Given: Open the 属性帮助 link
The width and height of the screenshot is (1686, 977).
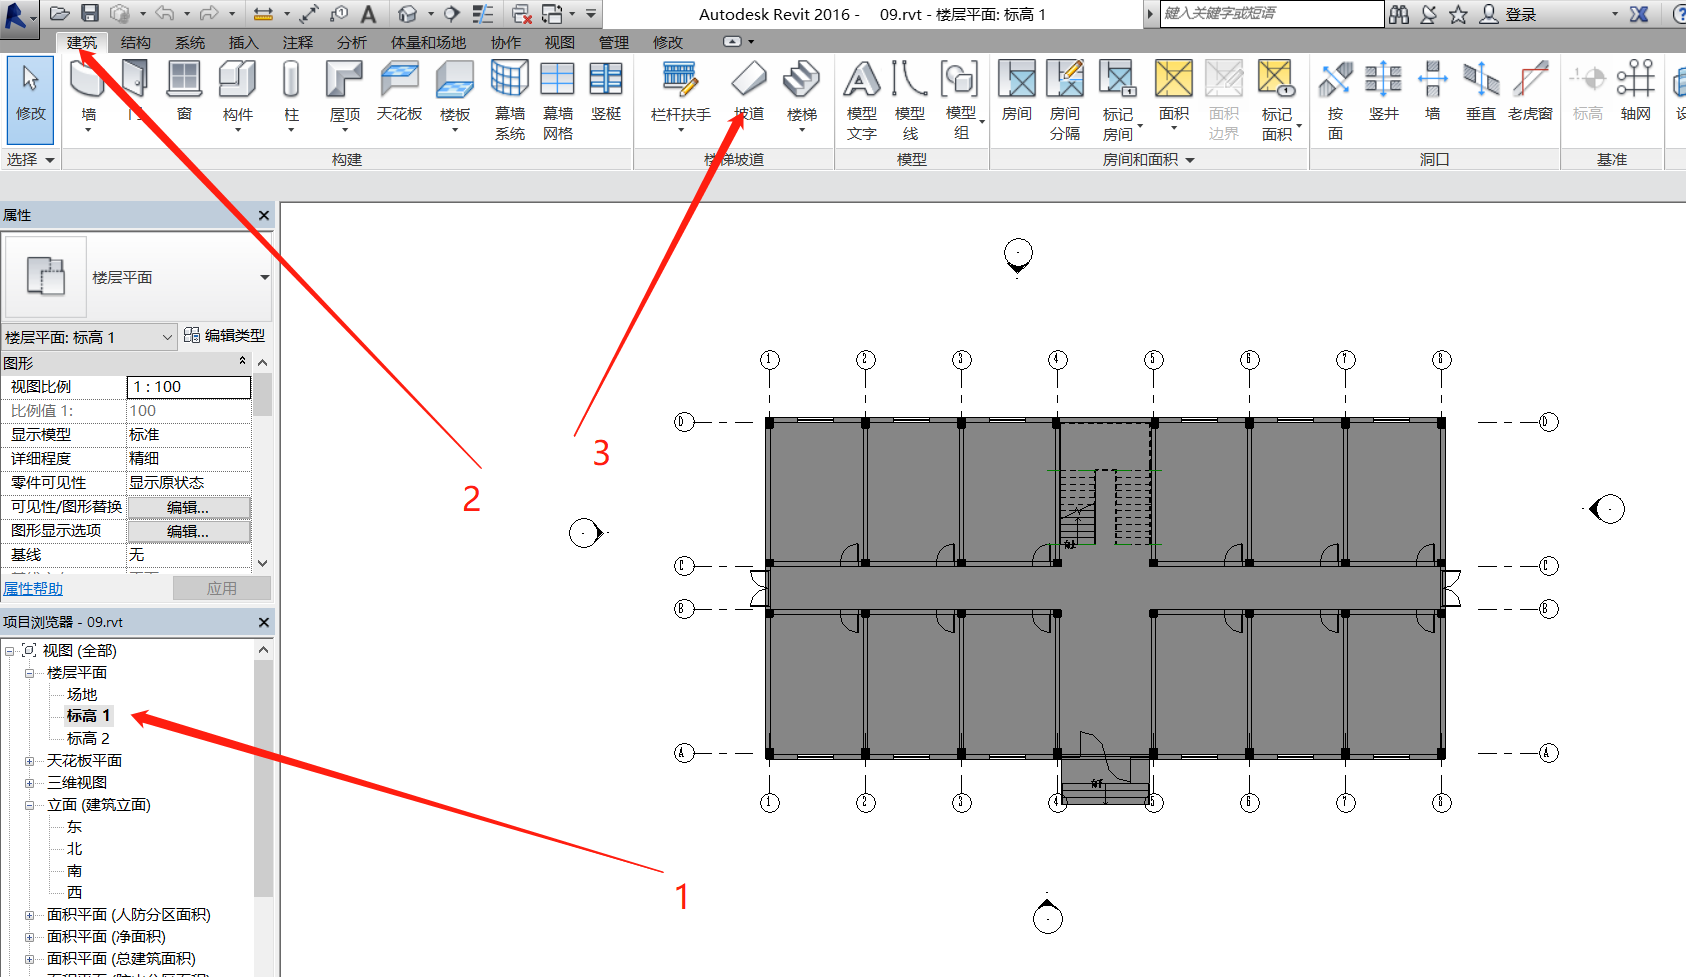Looking at the screenshot, I should click(33, 589).
